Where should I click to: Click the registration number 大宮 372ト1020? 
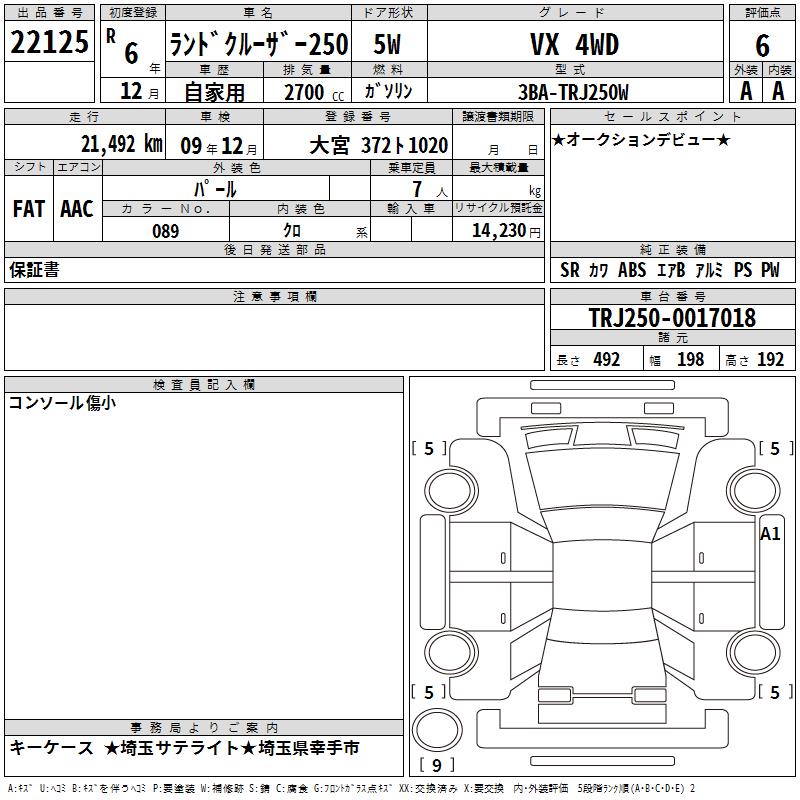click(x=379, y=145)
